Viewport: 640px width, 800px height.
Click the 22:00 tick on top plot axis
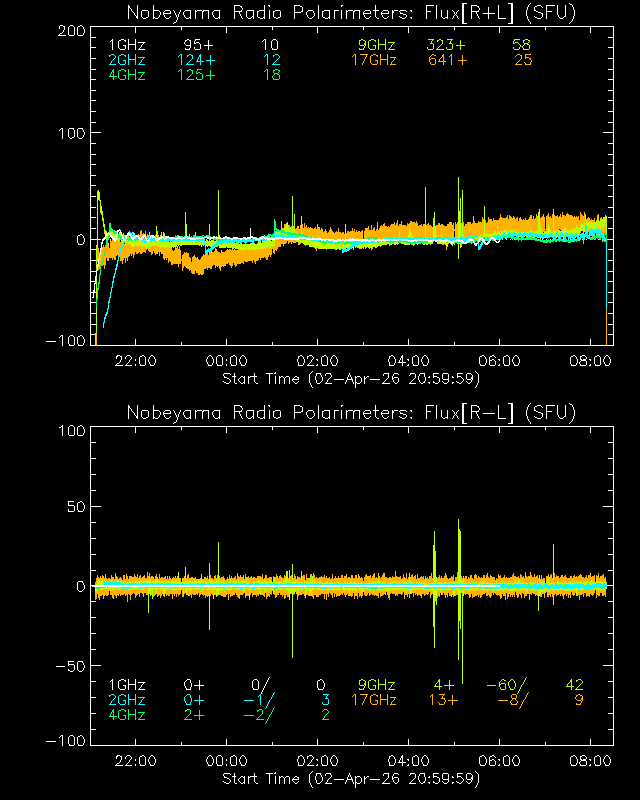[135, 362]
